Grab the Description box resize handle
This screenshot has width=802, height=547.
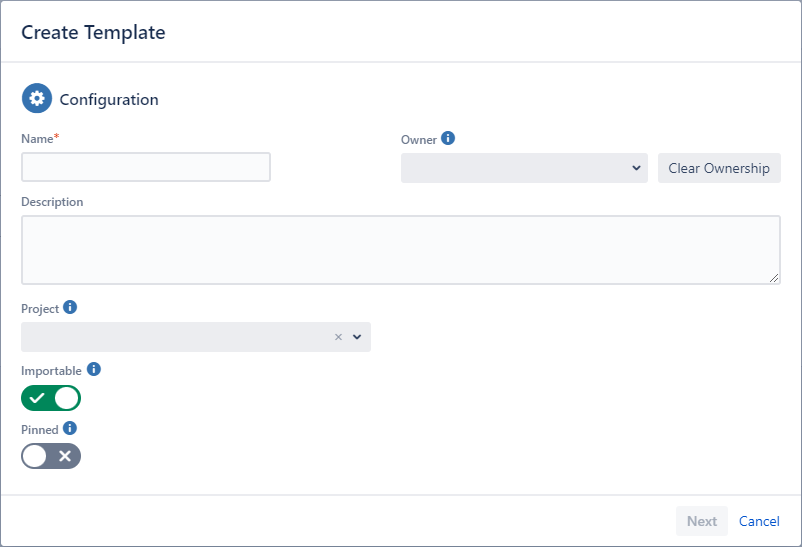(x=774, y=278)
